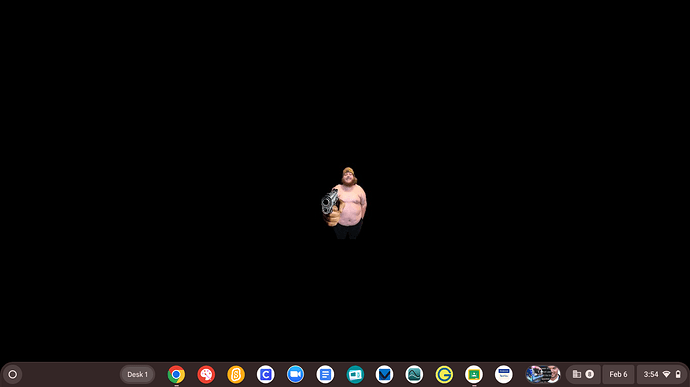Open the yellow G circle app

444,375
